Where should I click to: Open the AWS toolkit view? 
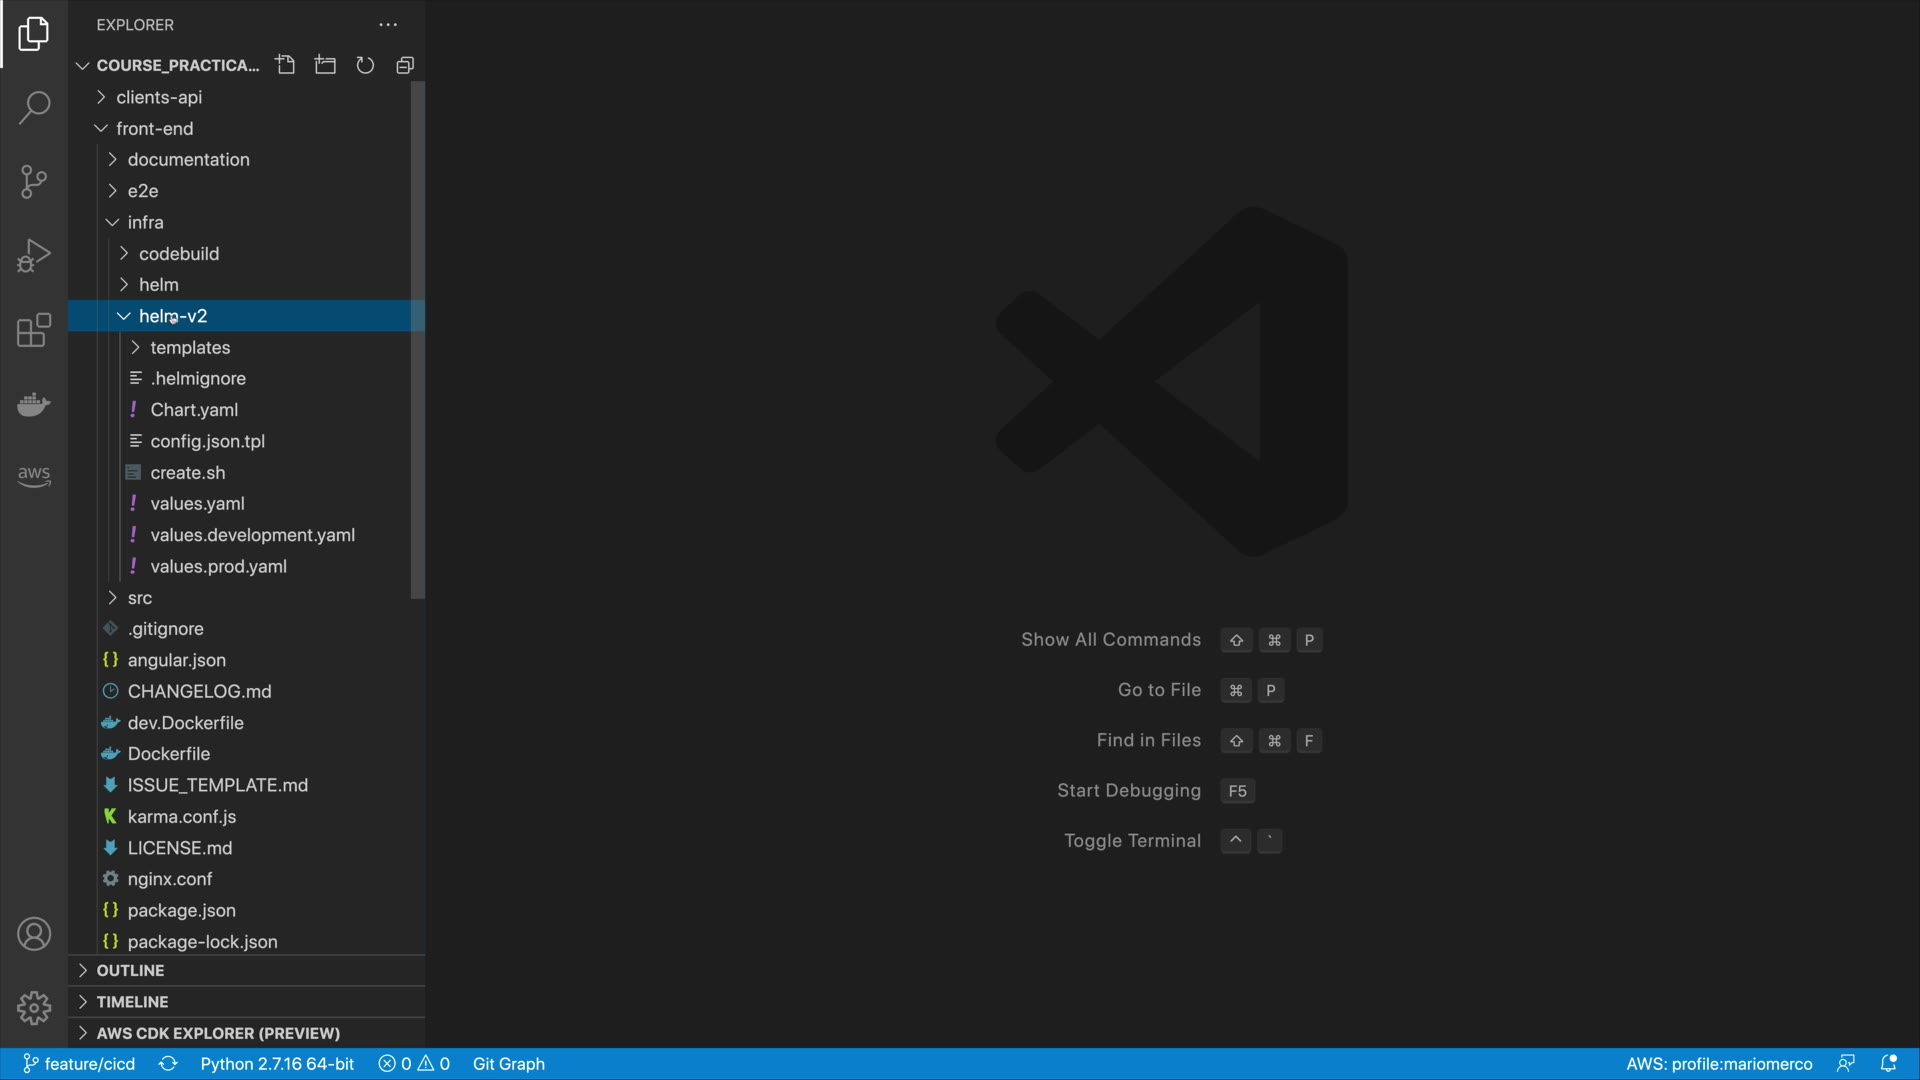34,476
